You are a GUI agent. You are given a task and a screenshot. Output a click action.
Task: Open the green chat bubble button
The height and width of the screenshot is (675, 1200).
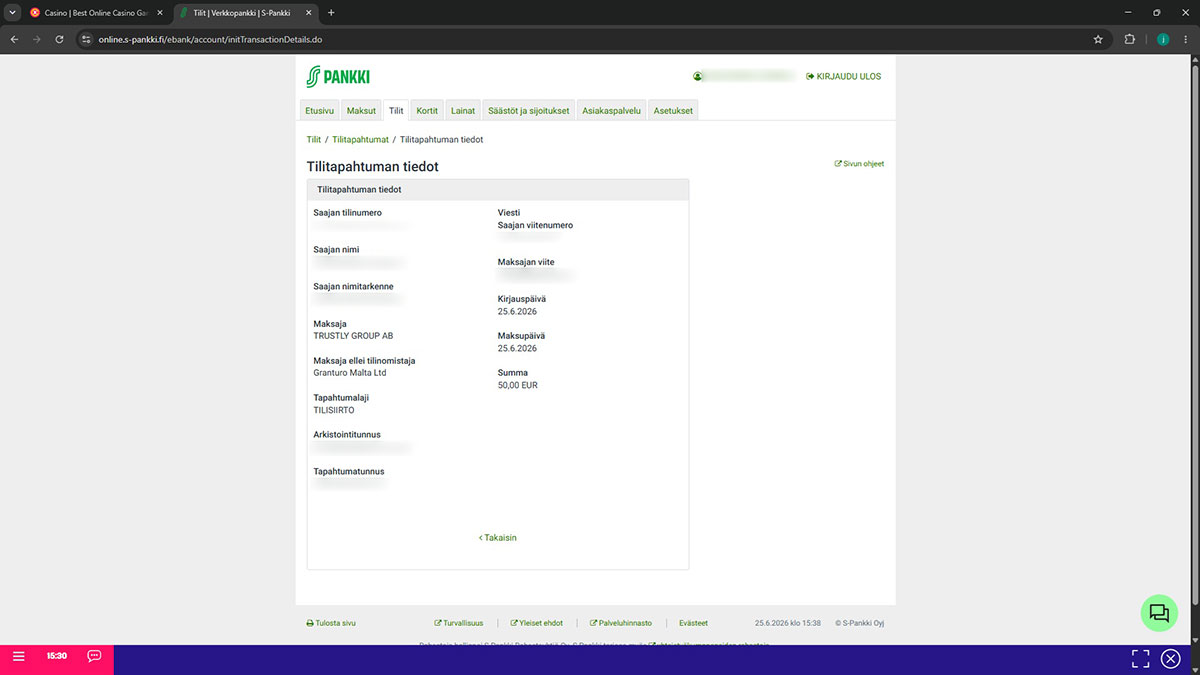coord(1159,613)
